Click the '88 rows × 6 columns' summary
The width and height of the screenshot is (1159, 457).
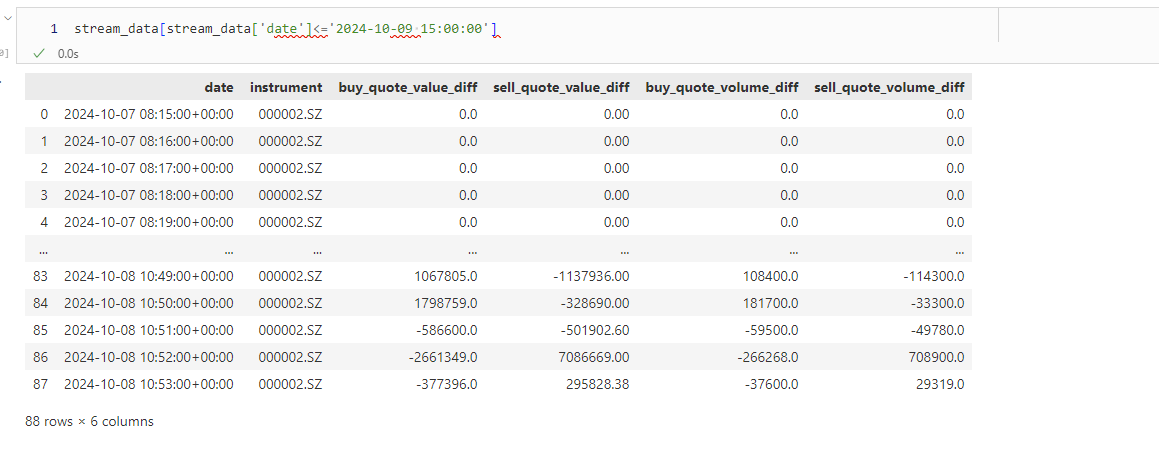coord(89,422)
